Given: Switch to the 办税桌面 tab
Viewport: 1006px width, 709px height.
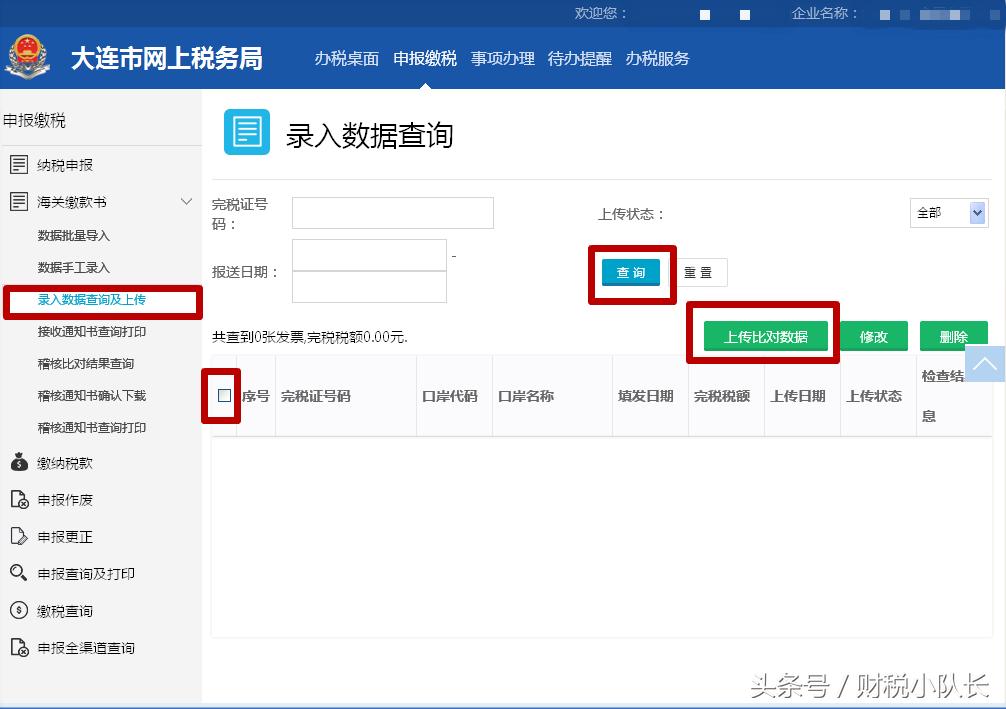Looking at the screenshot, I should coord(347,59).
